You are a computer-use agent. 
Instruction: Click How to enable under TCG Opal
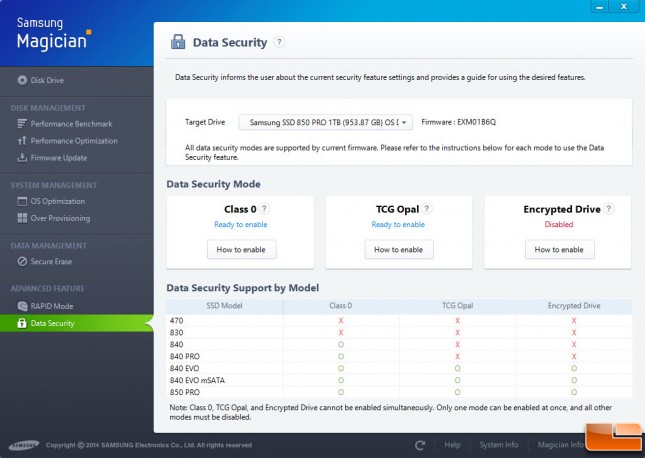399,249
